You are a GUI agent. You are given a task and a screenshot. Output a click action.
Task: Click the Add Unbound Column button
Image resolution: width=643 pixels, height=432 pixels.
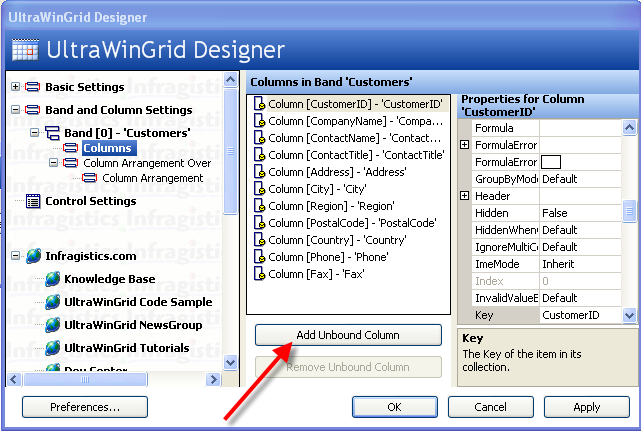348,335
